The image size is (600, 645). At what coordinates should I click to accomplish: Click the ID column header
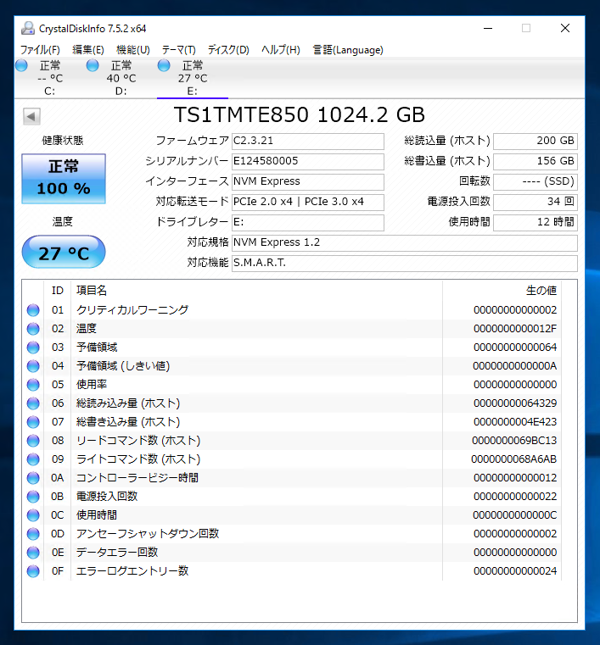pos(58,291)
